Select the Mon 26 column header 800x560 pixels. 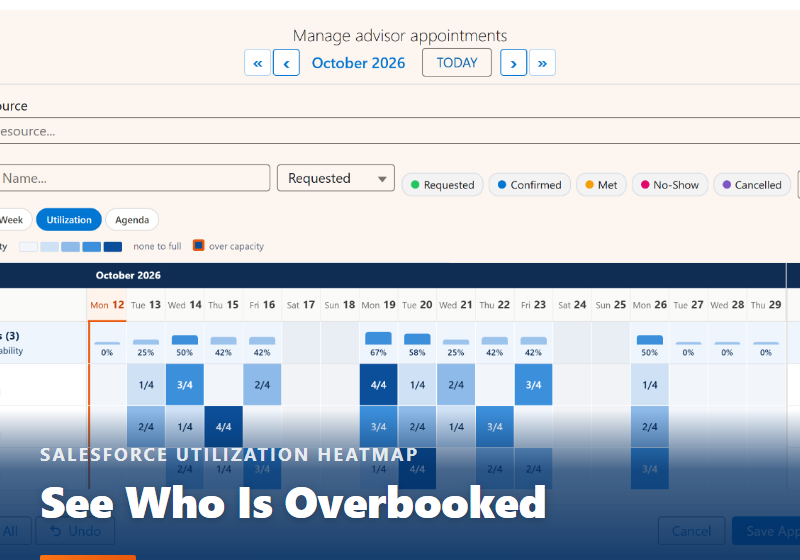[x=650, y=305]
